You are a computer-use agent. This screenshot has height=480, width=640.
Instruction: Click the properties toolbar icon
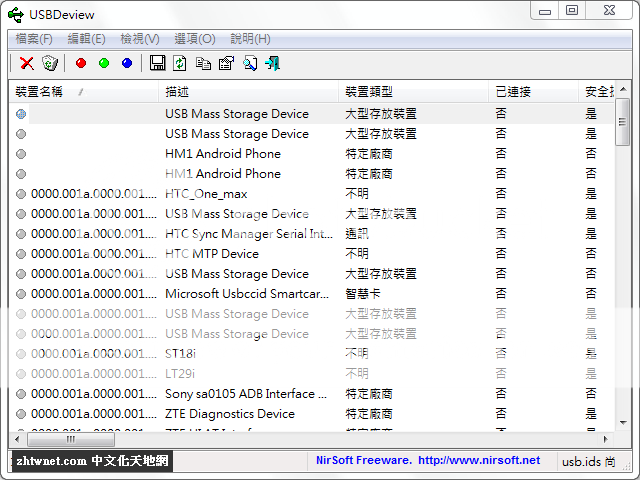pyautogui.click(x=226, y=63)
